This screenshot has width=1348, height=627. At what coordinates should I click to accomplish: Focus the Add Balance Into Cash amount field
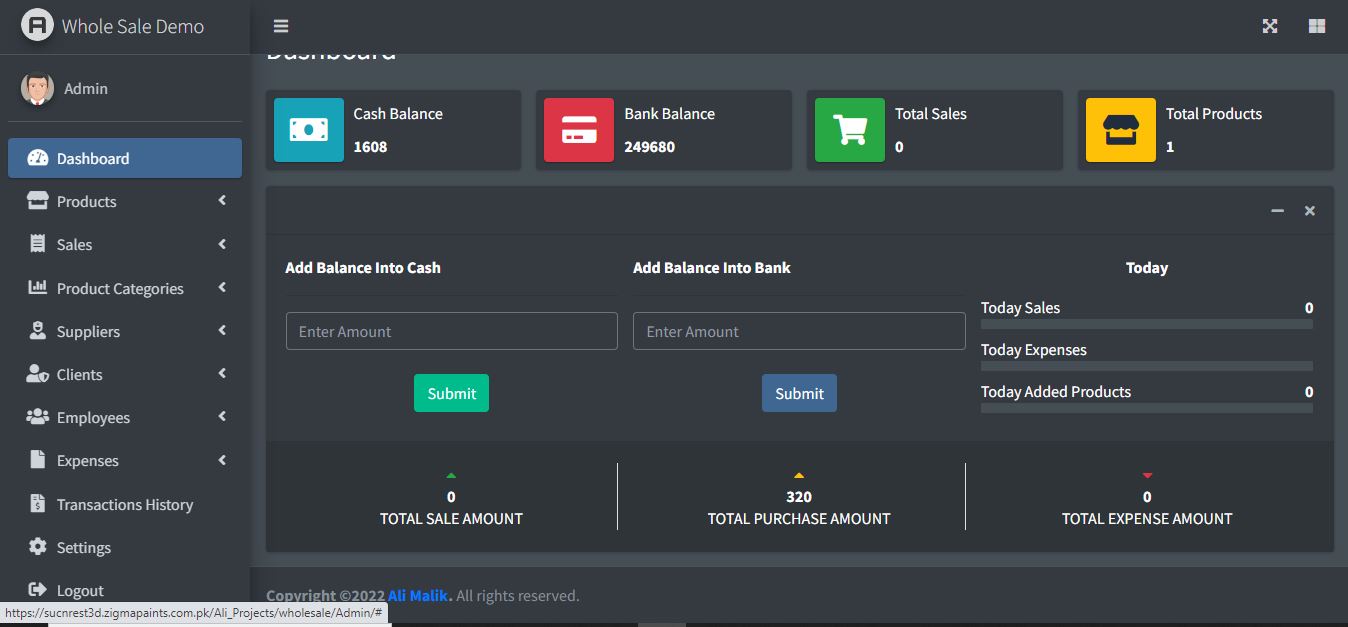point(451,331)
